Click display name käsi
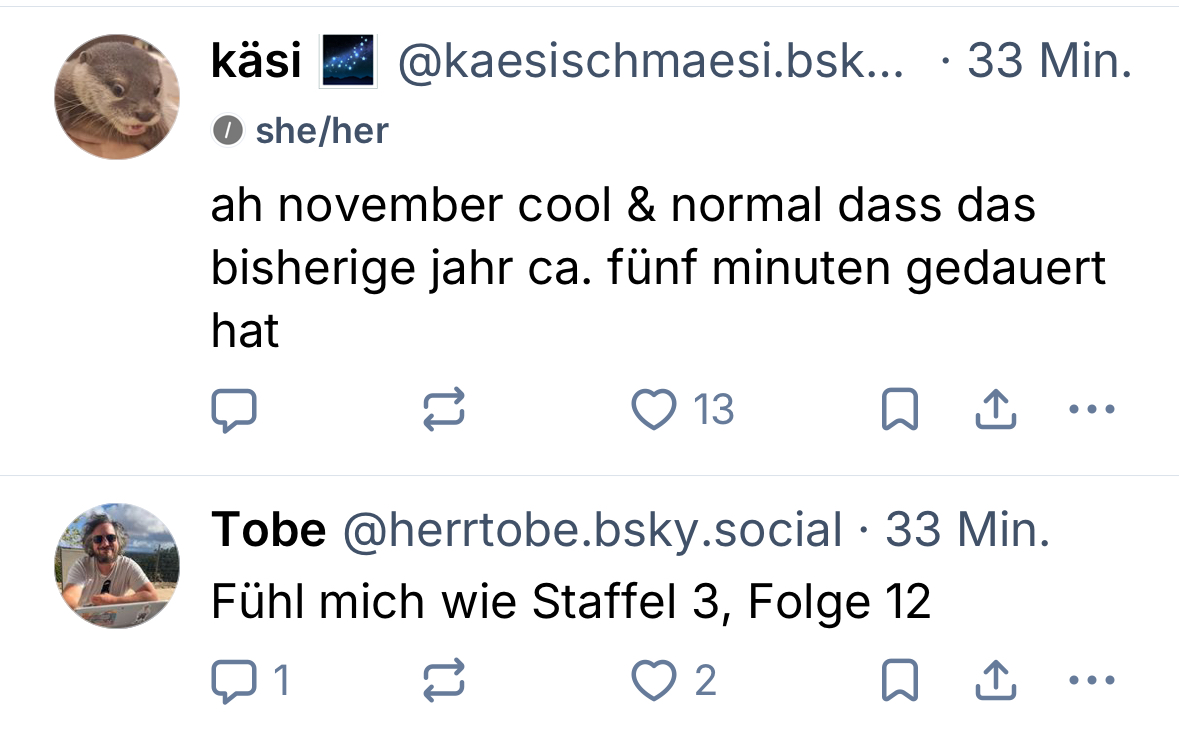This screenshot has height=746, width=1179. pos(256,64)
